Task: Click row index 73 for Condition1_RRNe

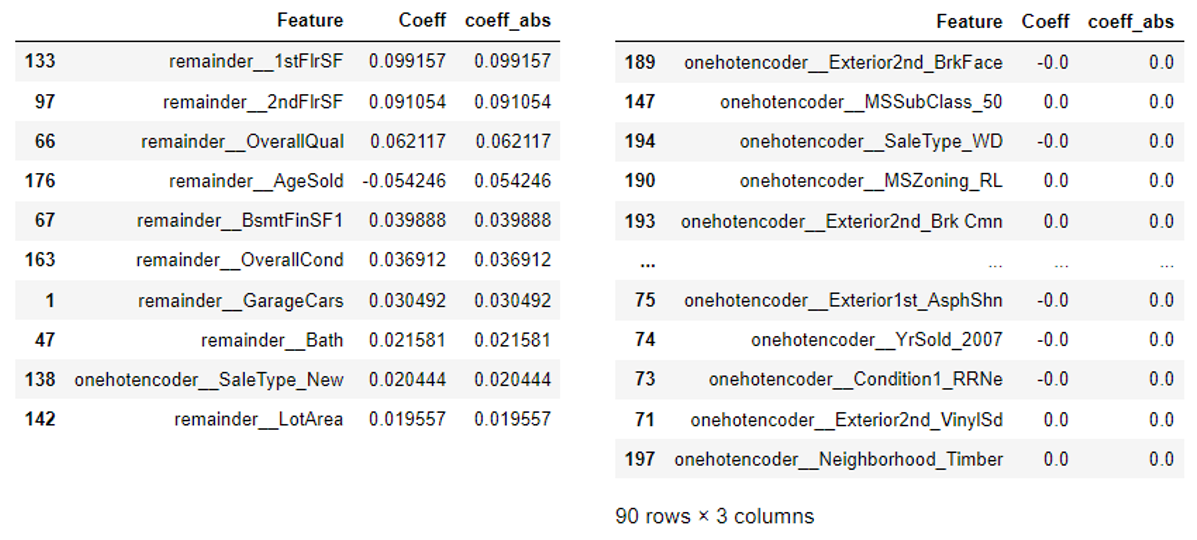Action: coord(645,380)
